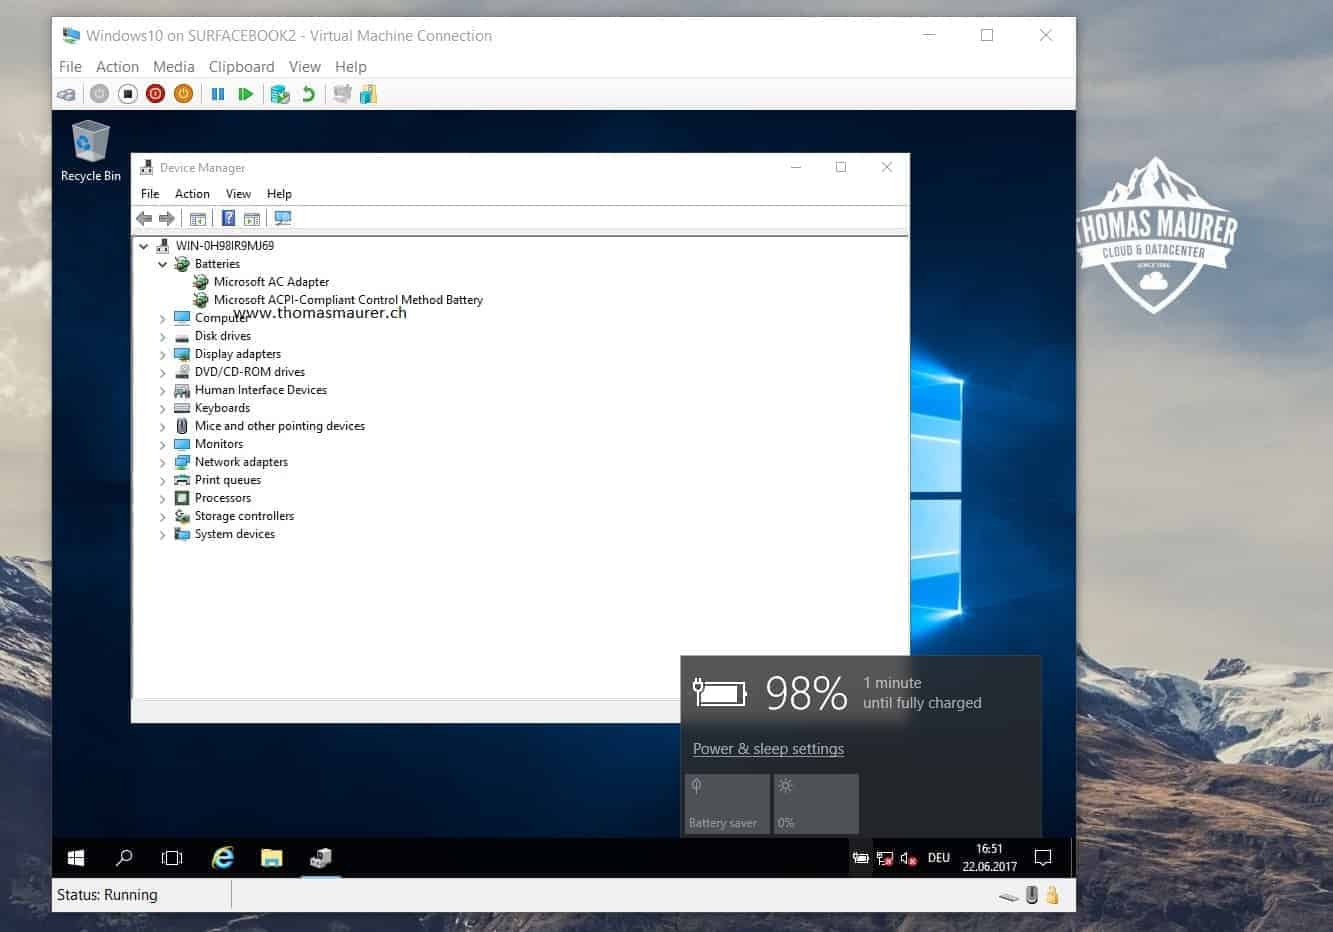
Task: Click the keyboard icon in VM status bar
Action: [x=1009, y=897]
